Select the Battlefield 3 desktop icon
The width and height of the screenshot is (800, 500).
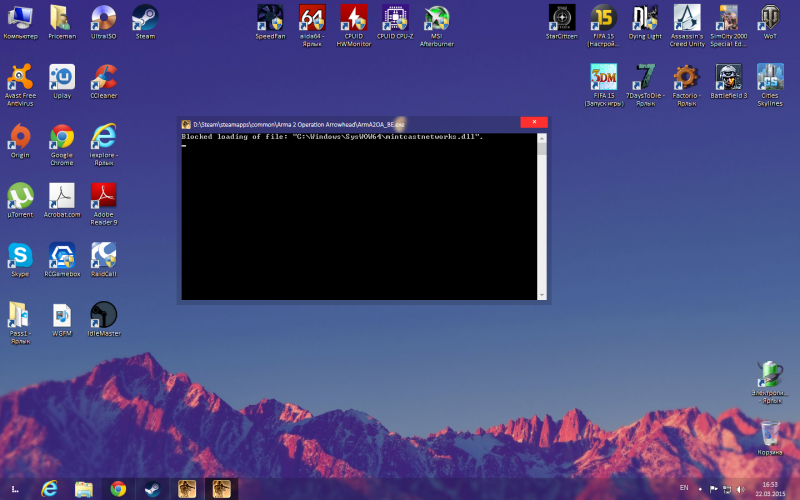pos(728,78)
